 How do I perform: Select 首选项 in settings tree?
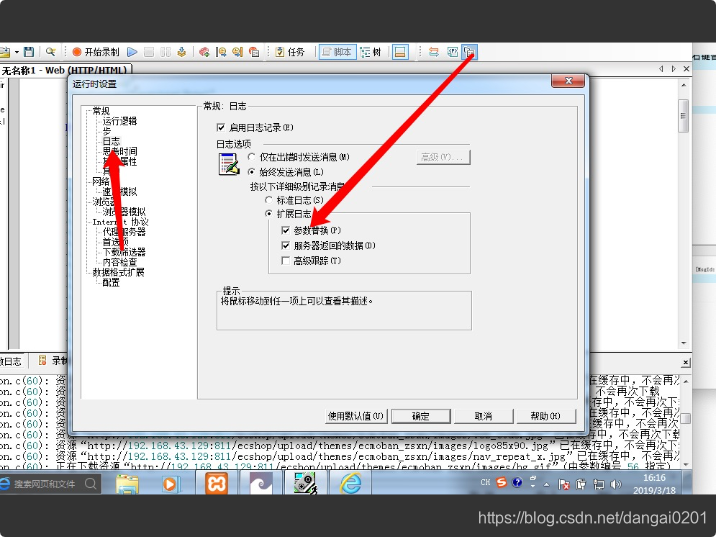point(116,242)
